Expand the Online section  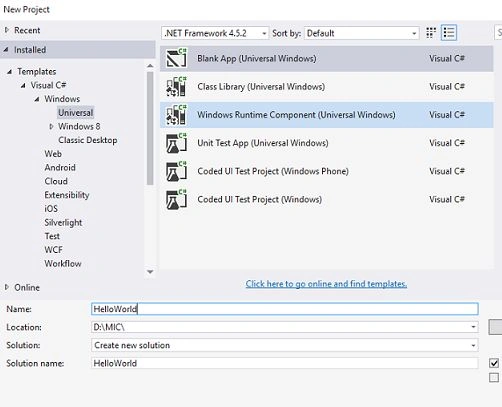pyautogui.click(x=7, y=287)
